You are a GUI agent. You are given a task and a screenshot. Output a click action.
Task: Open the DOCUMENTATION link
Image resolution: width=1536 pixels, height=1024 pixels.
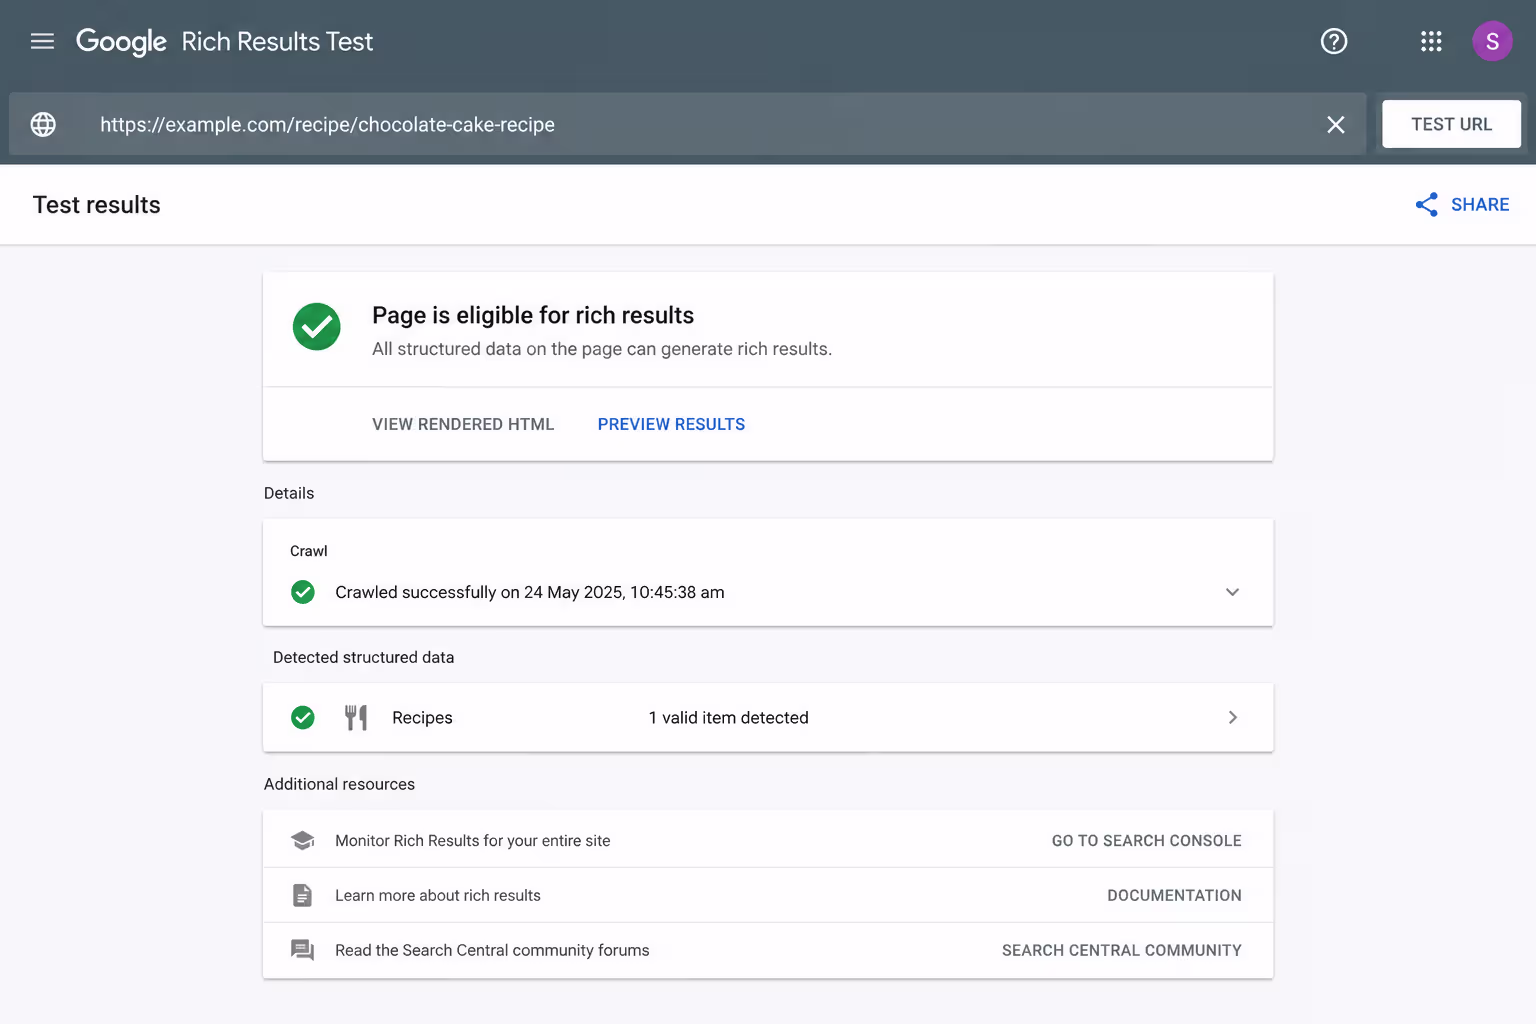(x=1174, y=896)
